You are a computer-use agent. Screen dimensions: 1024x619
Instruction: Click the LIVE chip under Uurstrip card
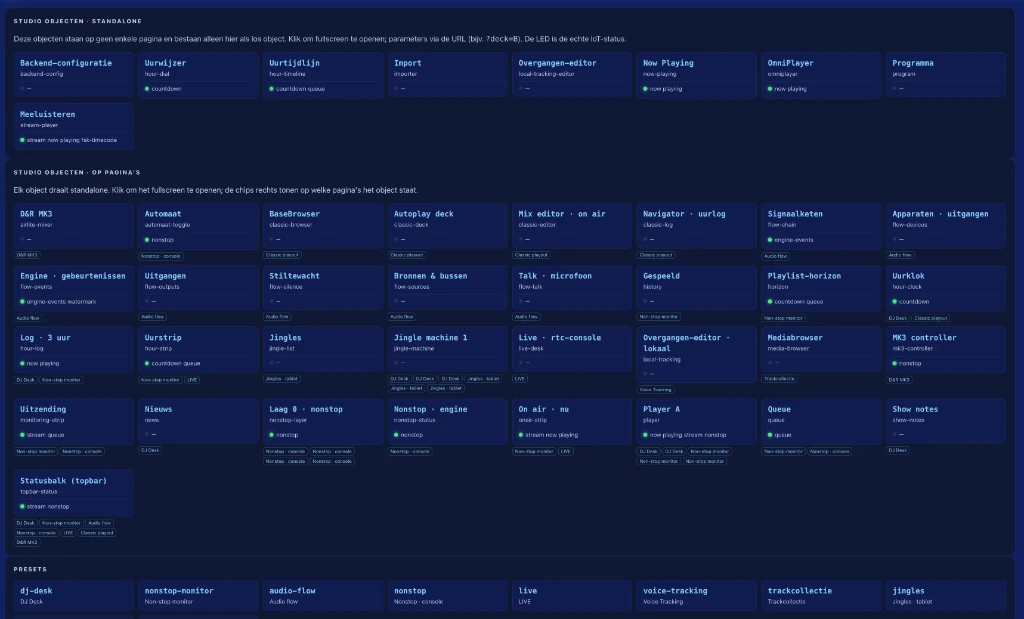pyautogui.click(x=192, y=379)
